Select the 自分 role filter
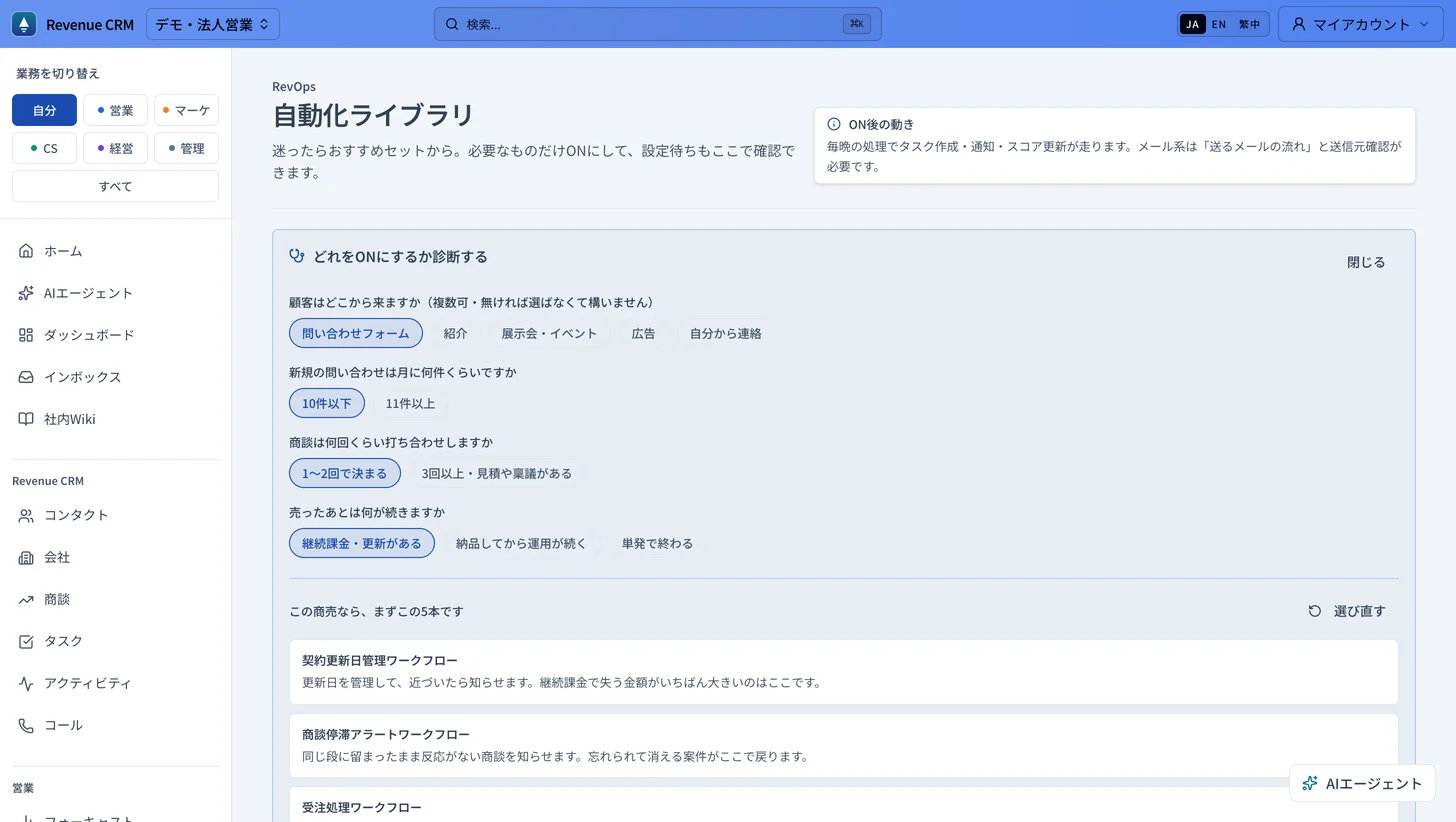The height and width of the screenshot is (822, 1456). [44, 110]
